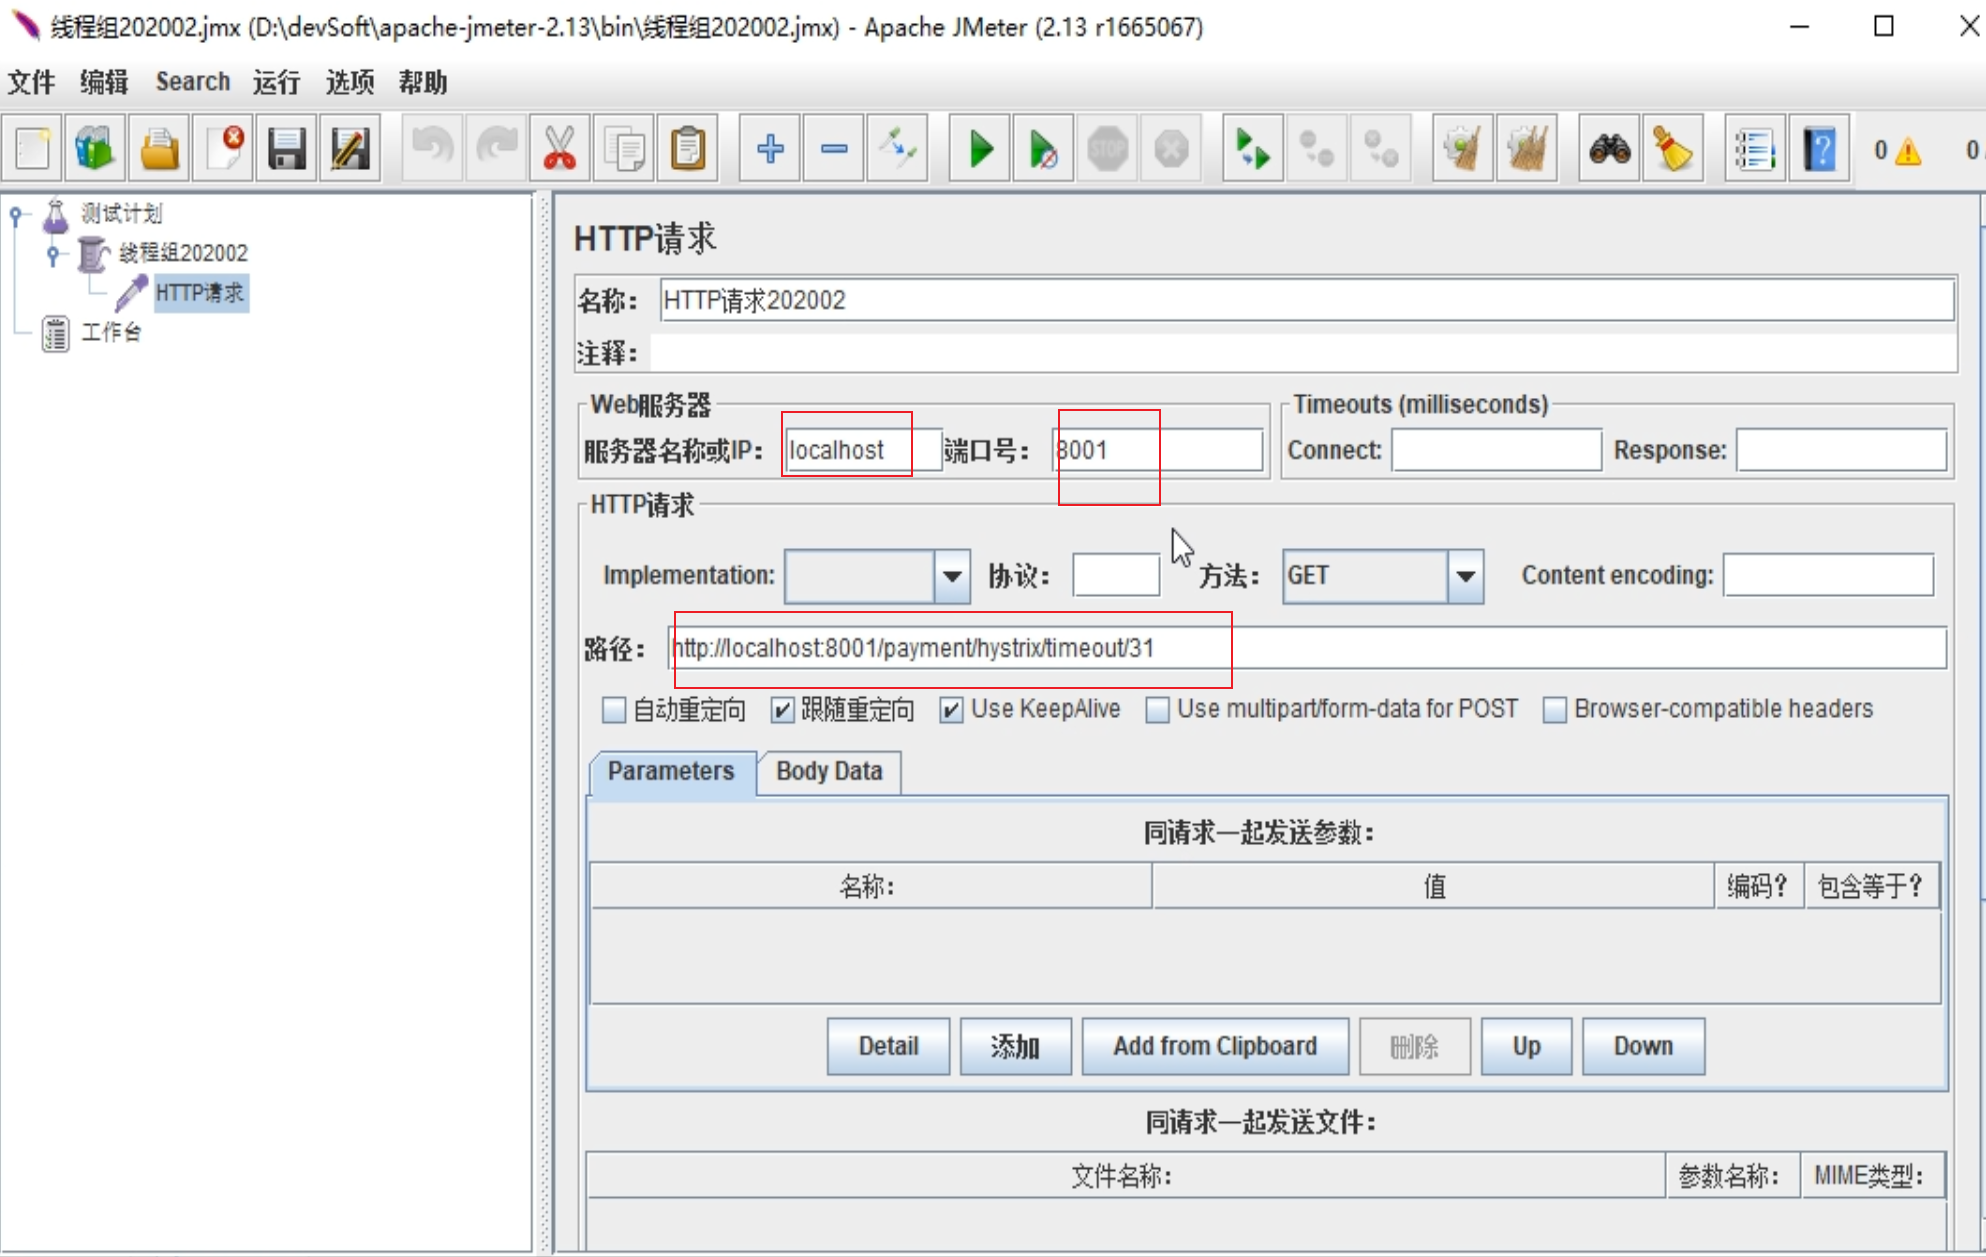Screen dimensions: 1986x1257
Task: Click the Toggle enable/disable icon
Action: point(898,150)
